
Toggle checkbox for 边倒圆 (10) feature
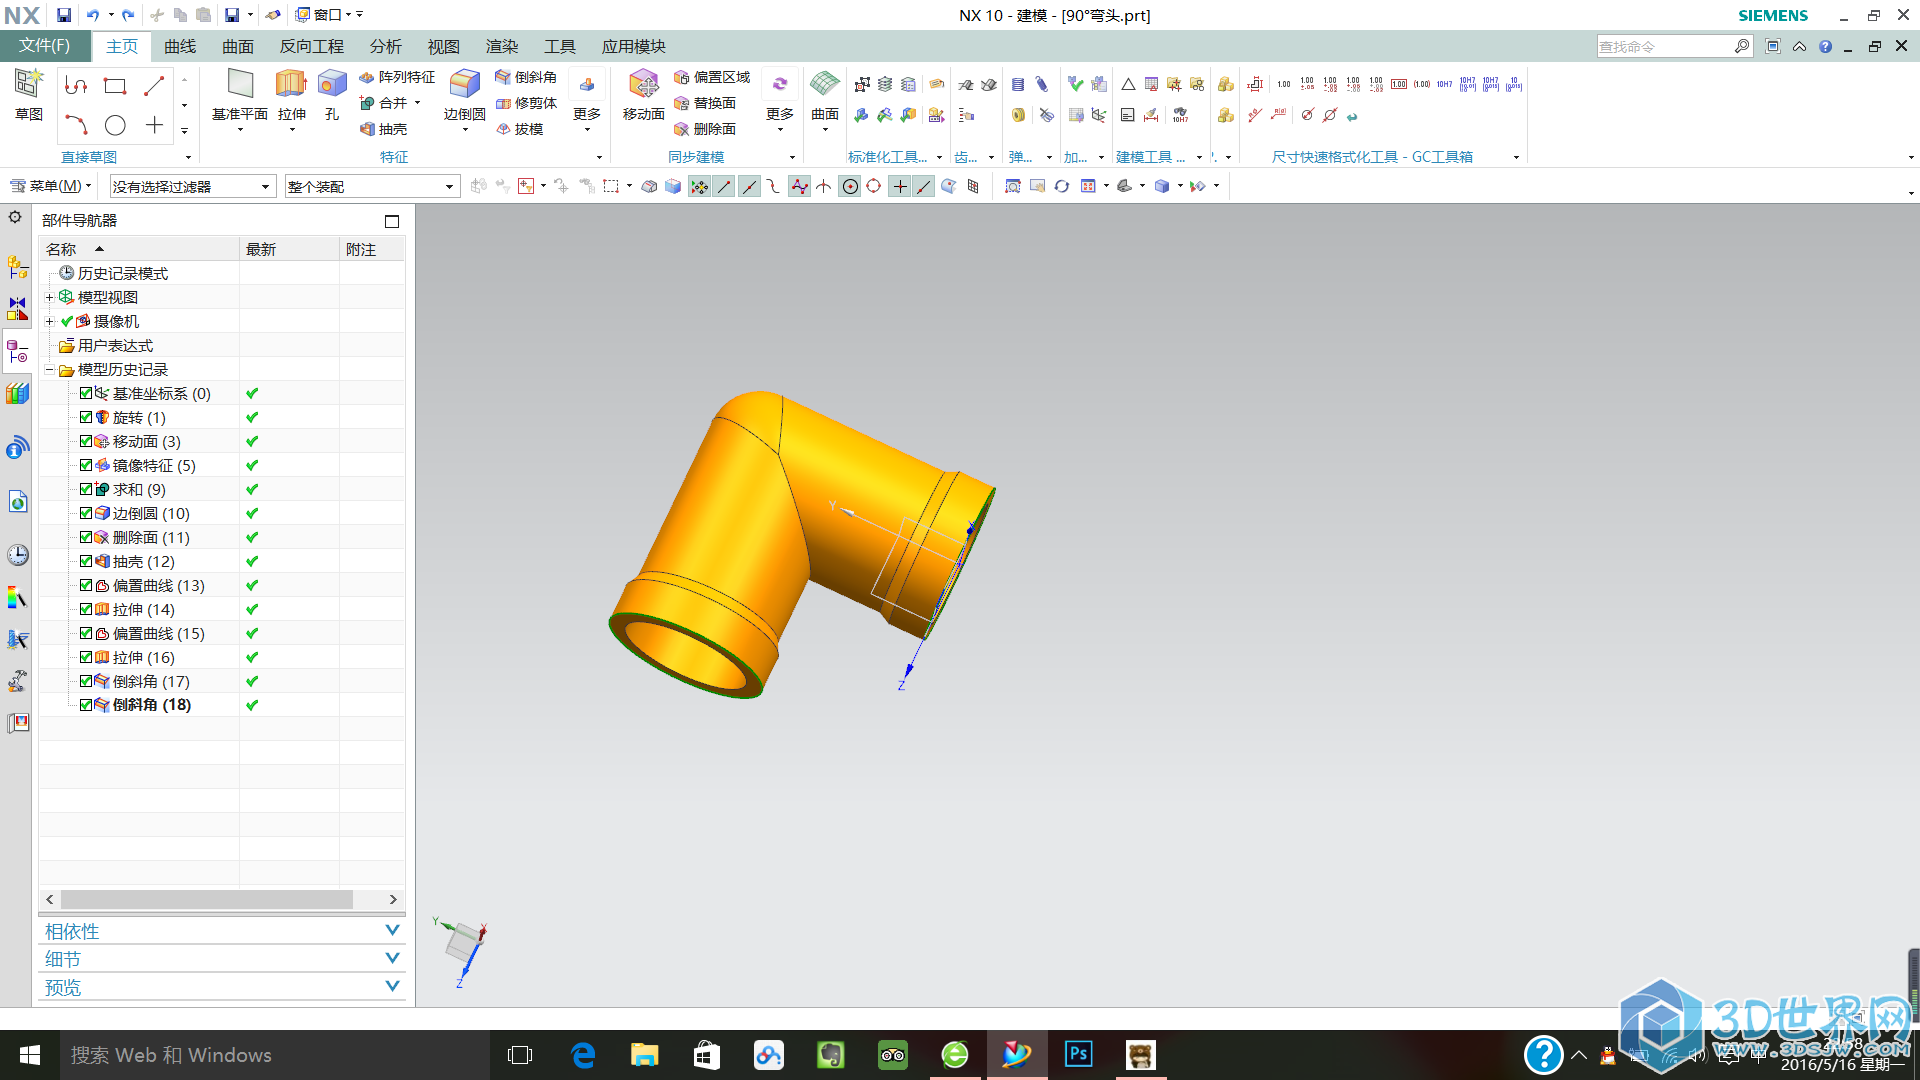click(86, 513)
